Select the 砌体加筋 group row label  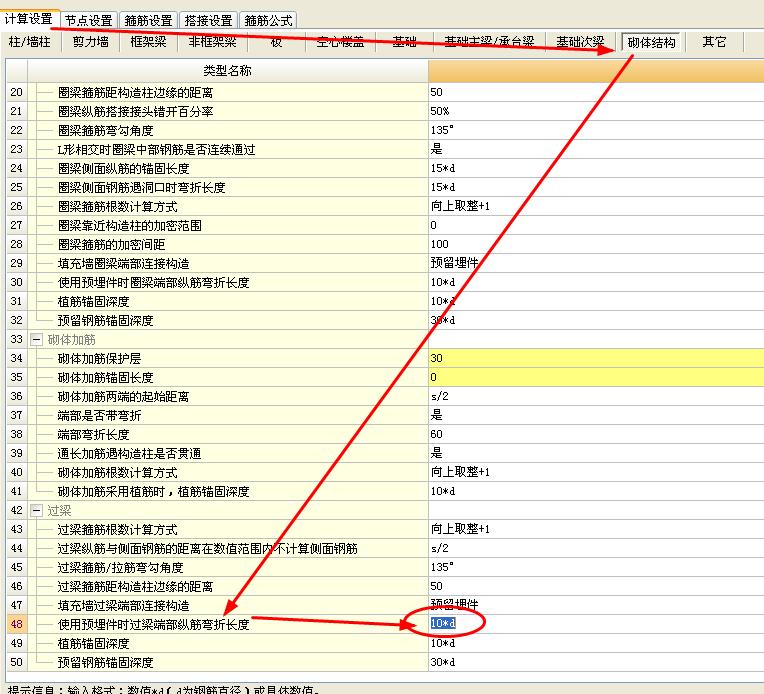(72, 340)
